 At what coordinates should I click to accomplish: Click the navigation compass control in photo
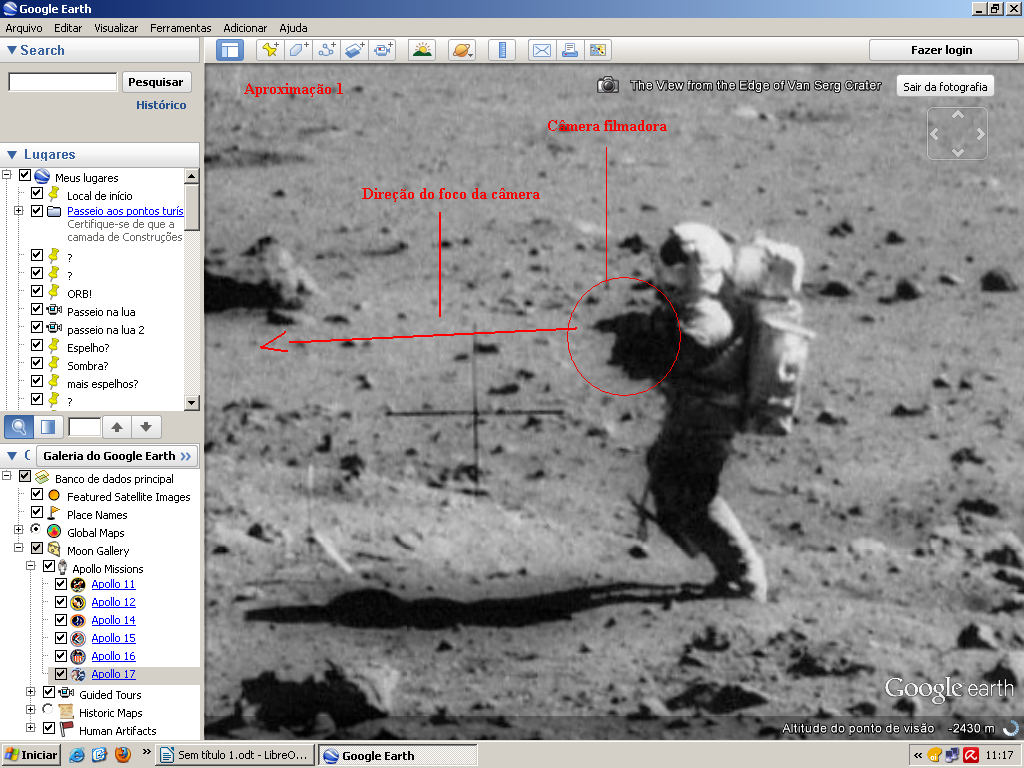pyautogui.click(x=957, y=134)
